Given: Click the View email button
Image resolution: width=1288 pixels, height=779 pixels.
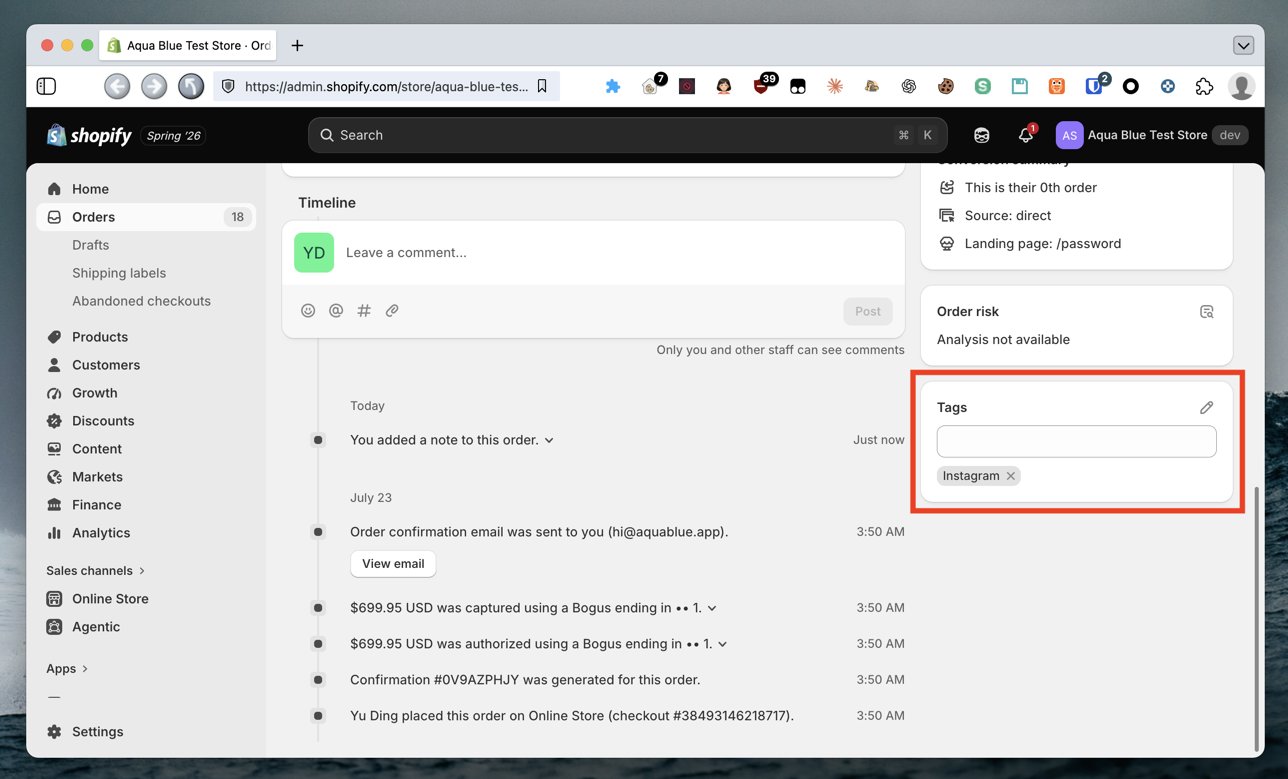Looking at the screenshot, I should [393, 564].
